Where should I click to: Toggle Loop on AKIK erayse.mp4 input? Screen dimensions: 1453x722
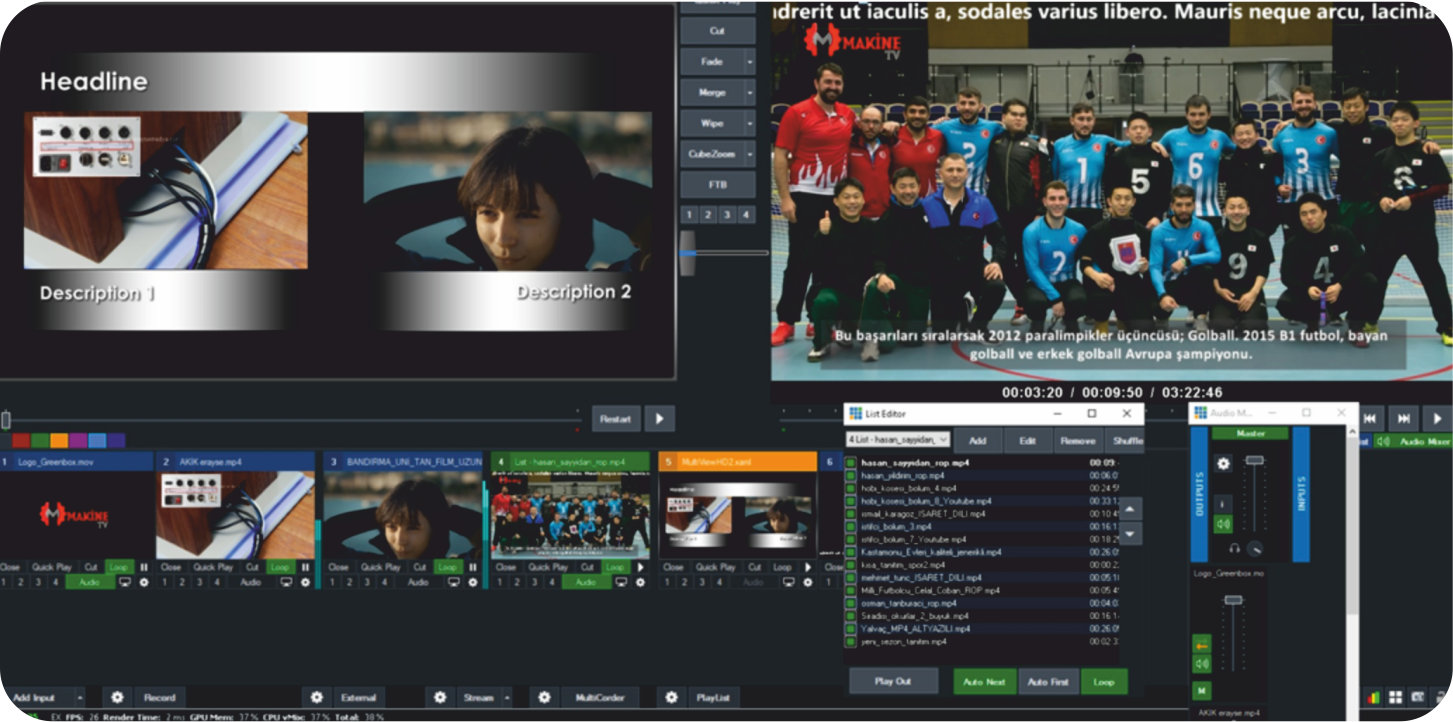282,567
